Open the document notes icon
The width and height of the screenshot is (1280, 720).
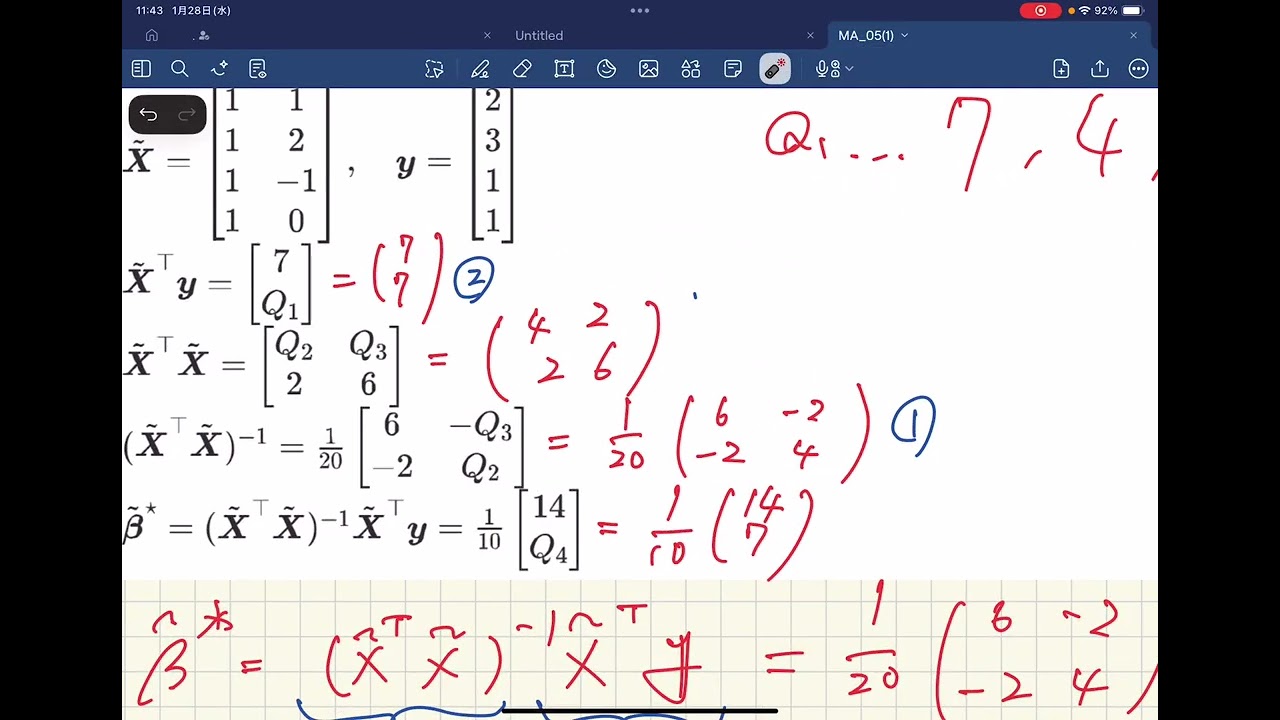(258, 69)
